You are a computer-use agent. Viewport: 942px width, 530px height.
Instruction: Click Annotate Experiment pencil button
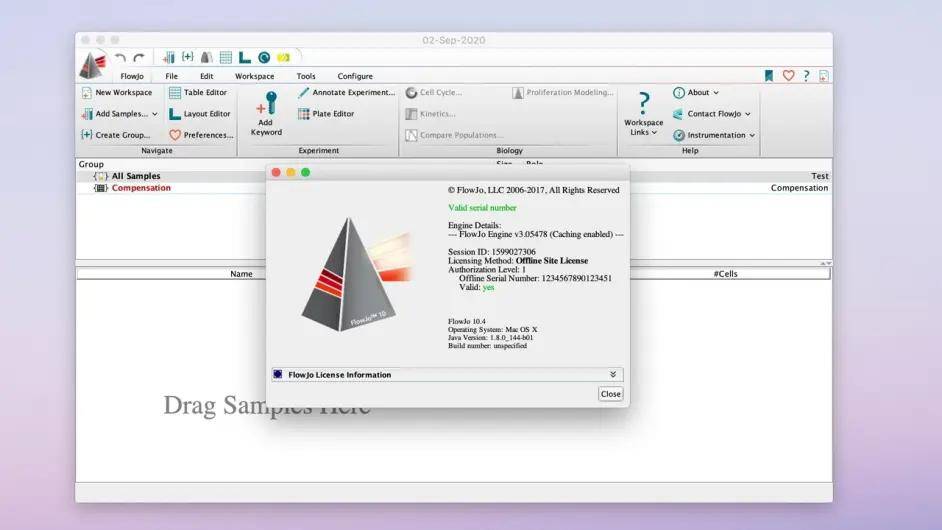[346, 93]
